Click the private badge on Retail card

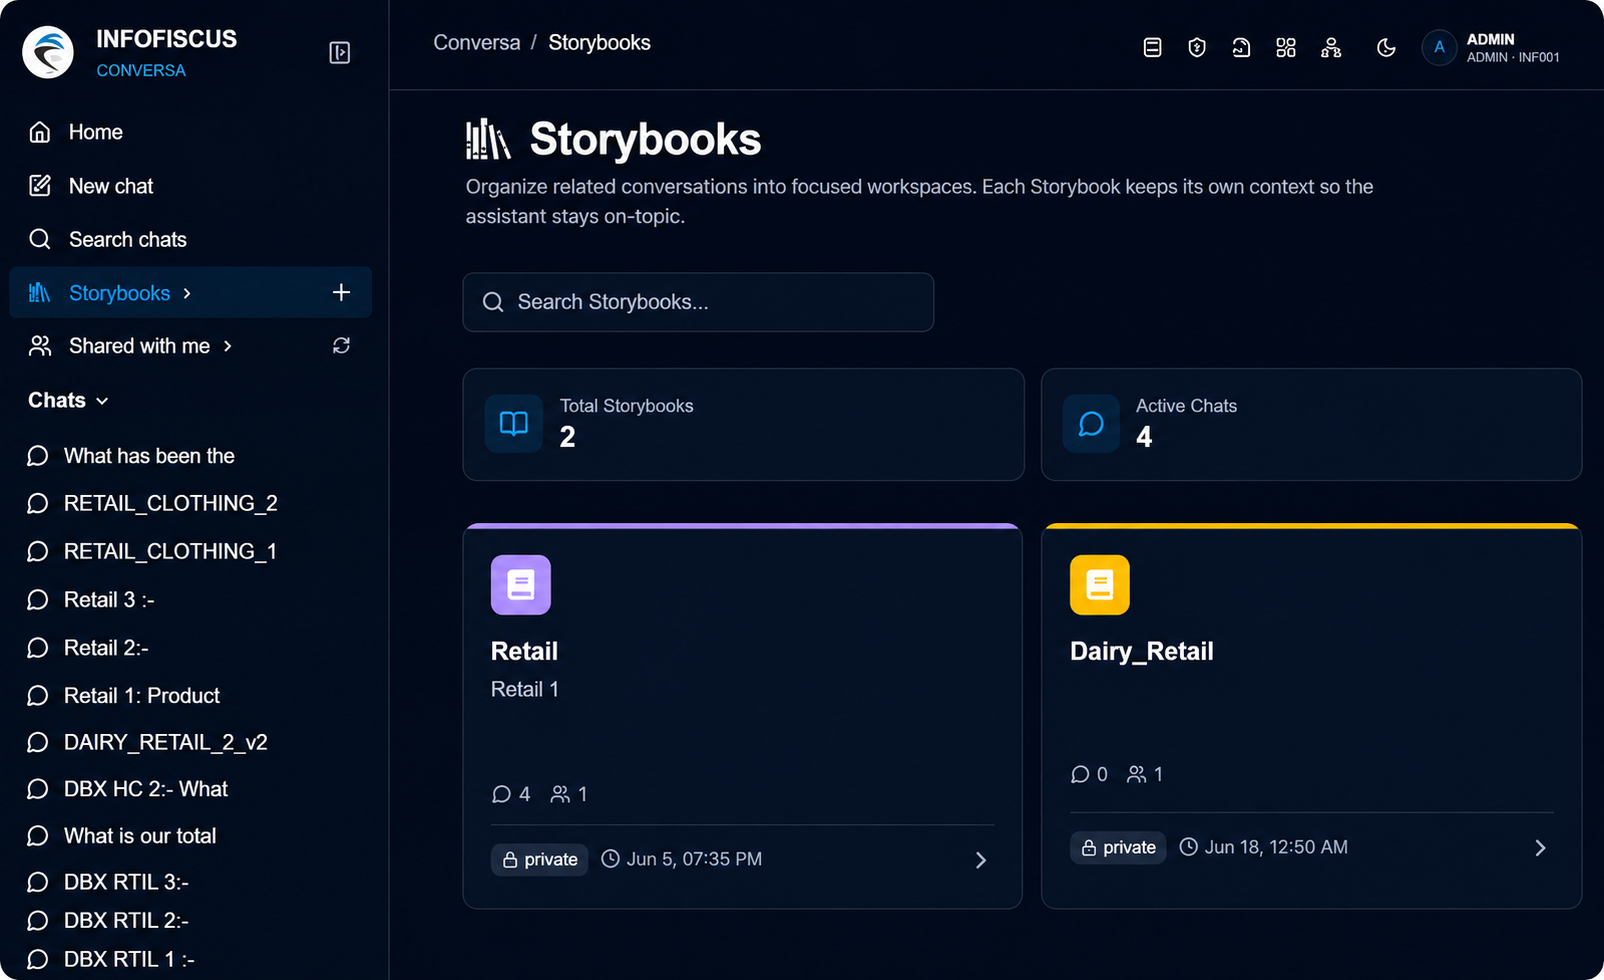click(540, 860)
